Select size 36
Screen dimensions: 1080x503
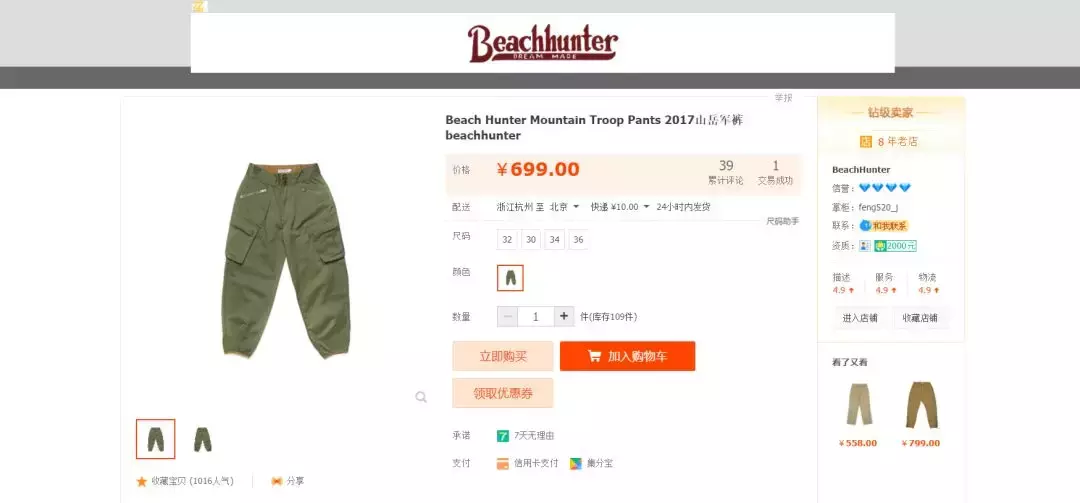[x=579, y=240]
